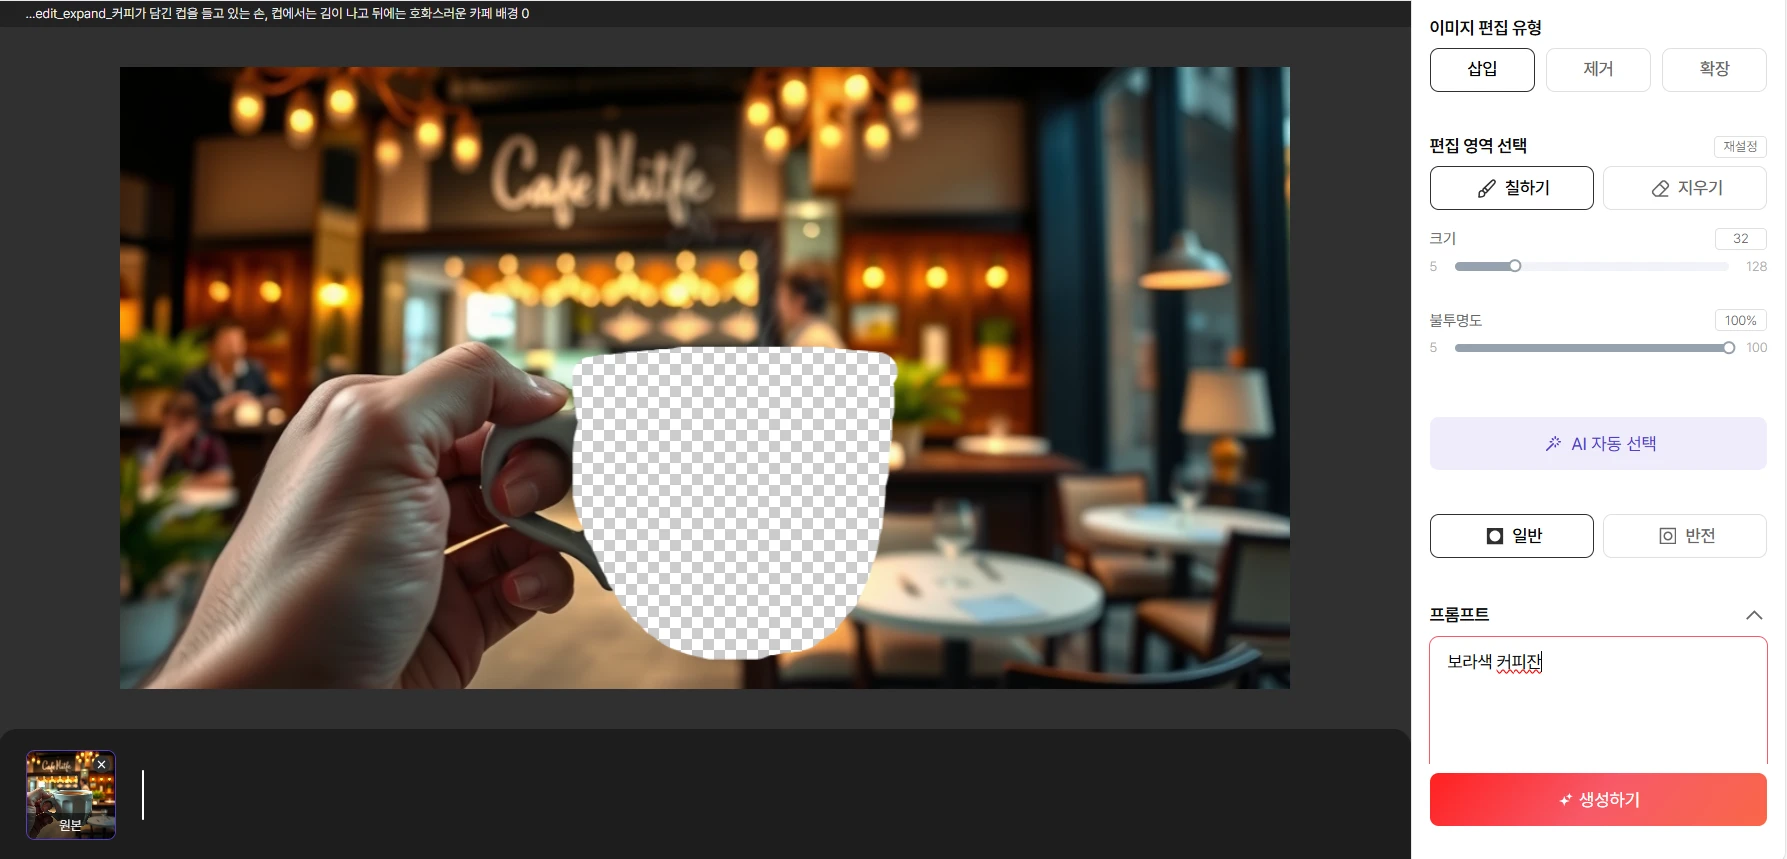Focus the prompt text box with 보라색 커피잔
The height and width of the screenshot is (859, 1787).
point(1597,700)
